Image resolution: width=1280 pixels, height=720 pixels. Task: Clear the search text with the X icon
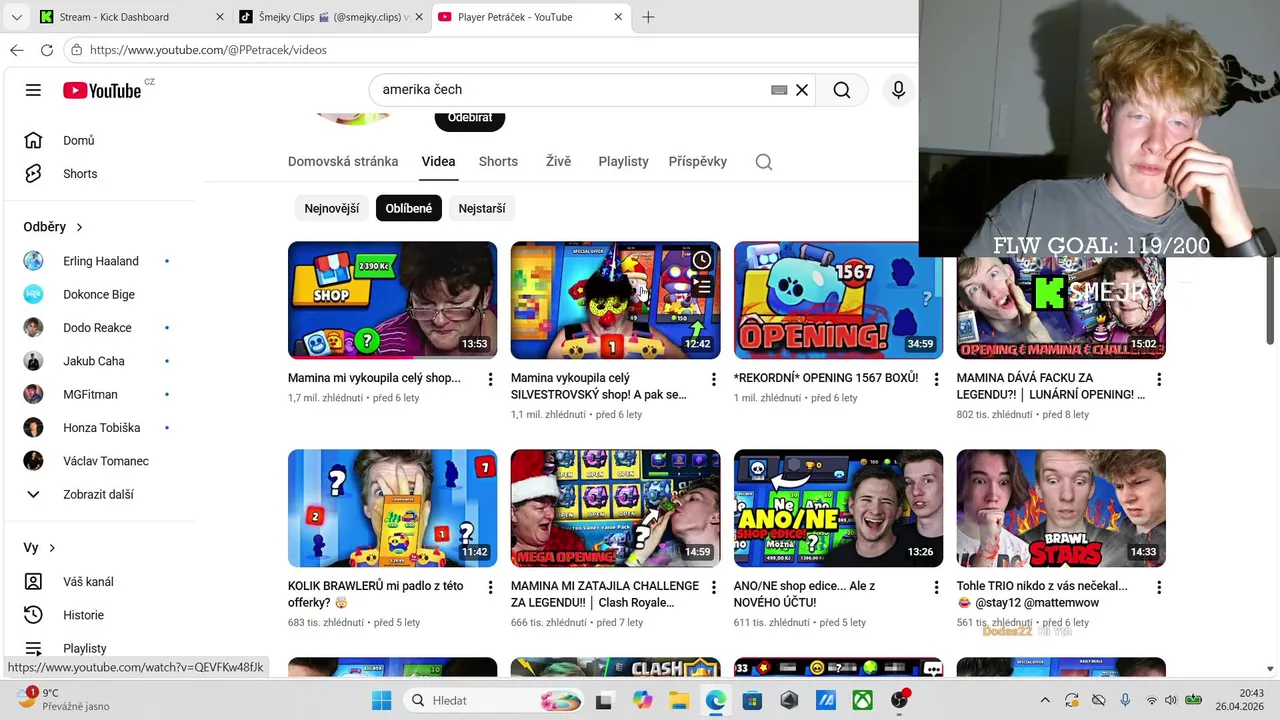point(802,90)
